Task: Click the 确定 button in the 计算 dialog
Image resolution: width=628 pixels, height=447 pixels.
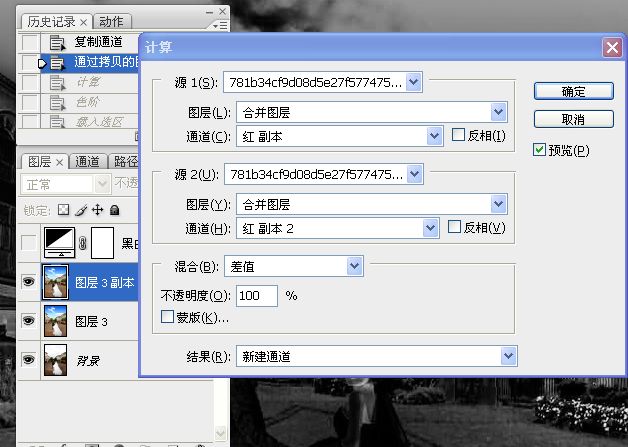Action: [574, 91]
